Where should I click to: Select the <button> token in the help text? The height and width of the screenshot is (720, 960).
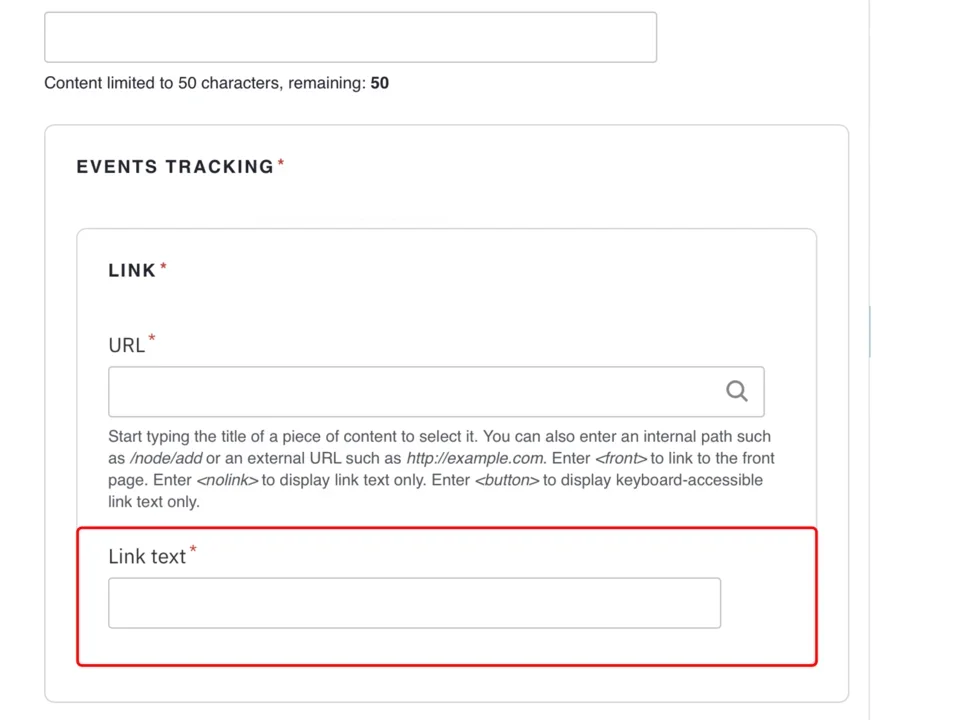(507, 480)
